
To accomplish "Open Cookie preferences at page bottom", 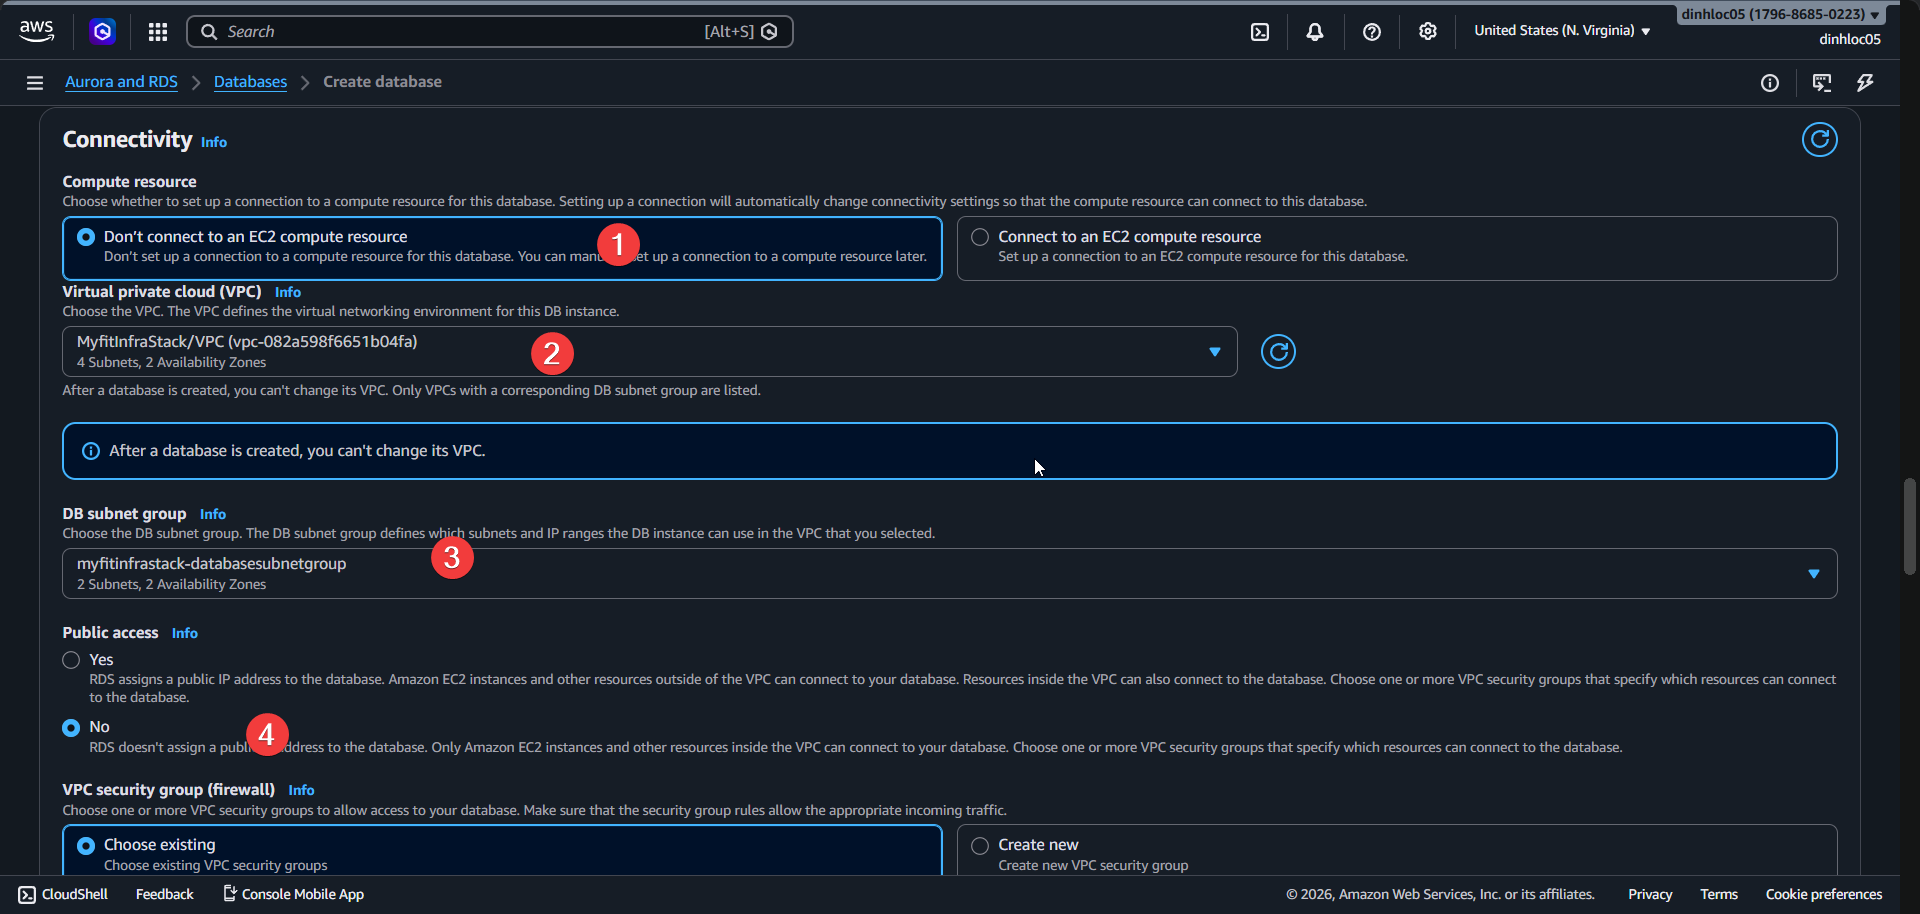I will [1823, 894].
